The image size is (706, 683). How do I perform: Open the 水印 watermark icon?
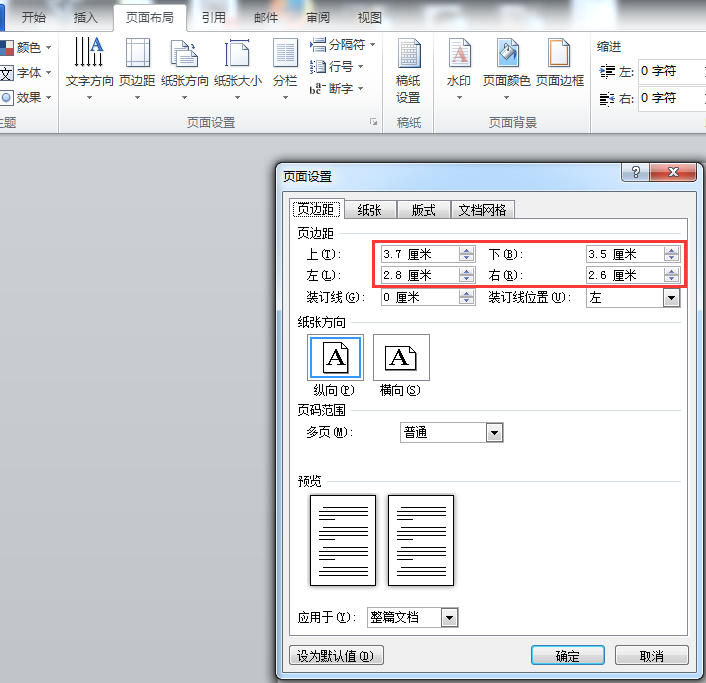(459, 68)
